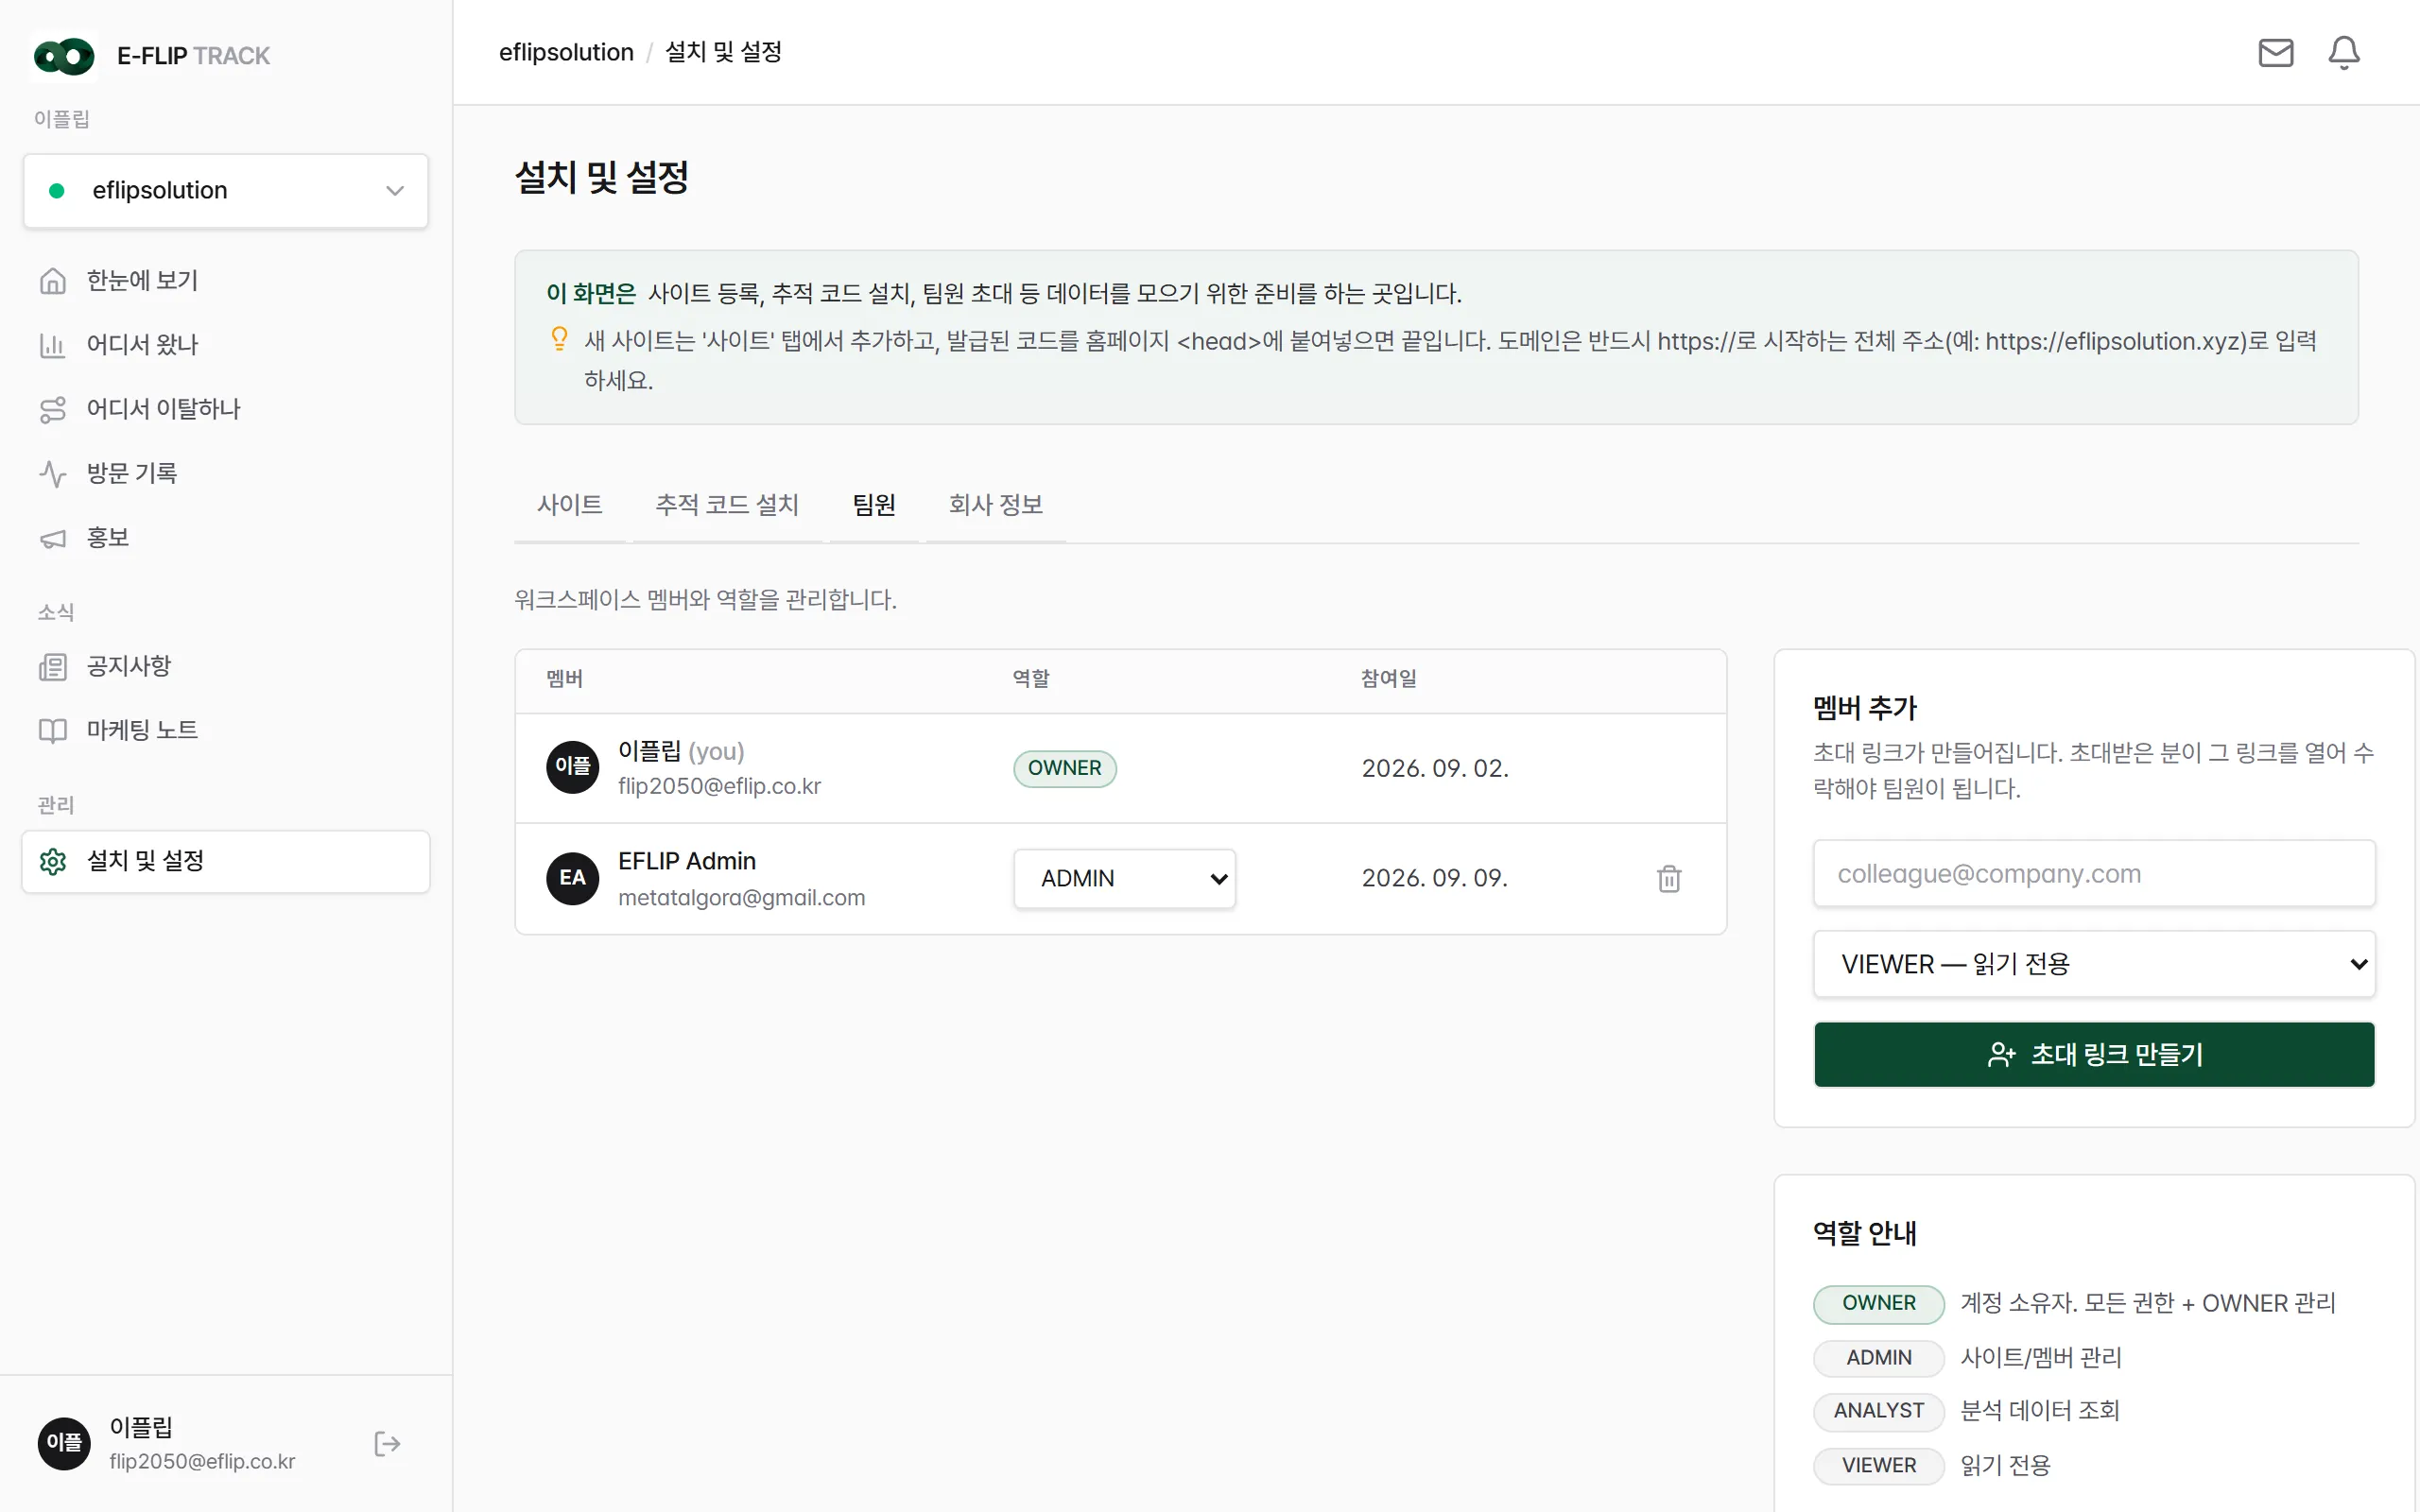Viewport: 2420px width, 1512px height.
Task: Switch to the 사이트 tab
Action: click(x=570, y=505)
